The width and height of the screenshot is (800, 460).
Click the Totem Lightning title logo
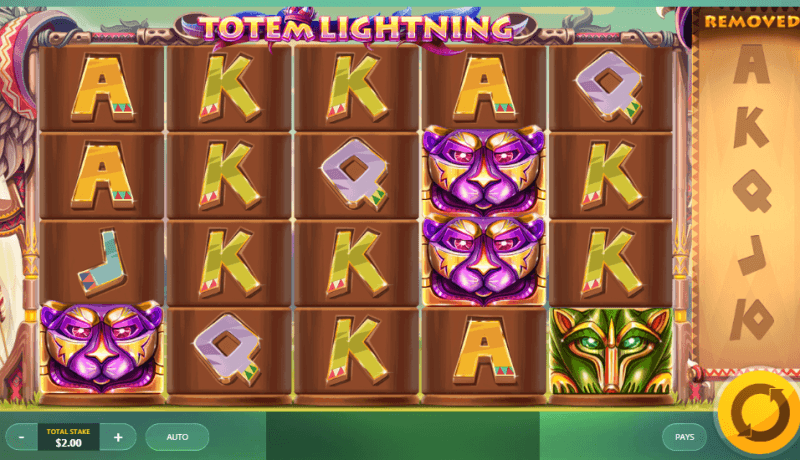(x=356, y=28)
